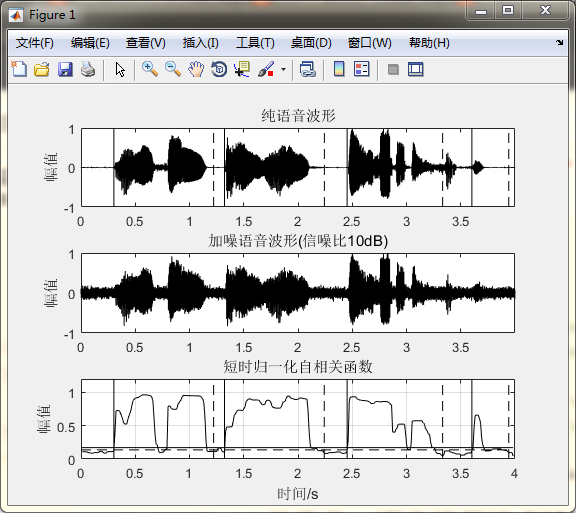Viewport: 576px width, 513px height.
Task: Save the figure with the floppy icon
Action: click(65, 69)
